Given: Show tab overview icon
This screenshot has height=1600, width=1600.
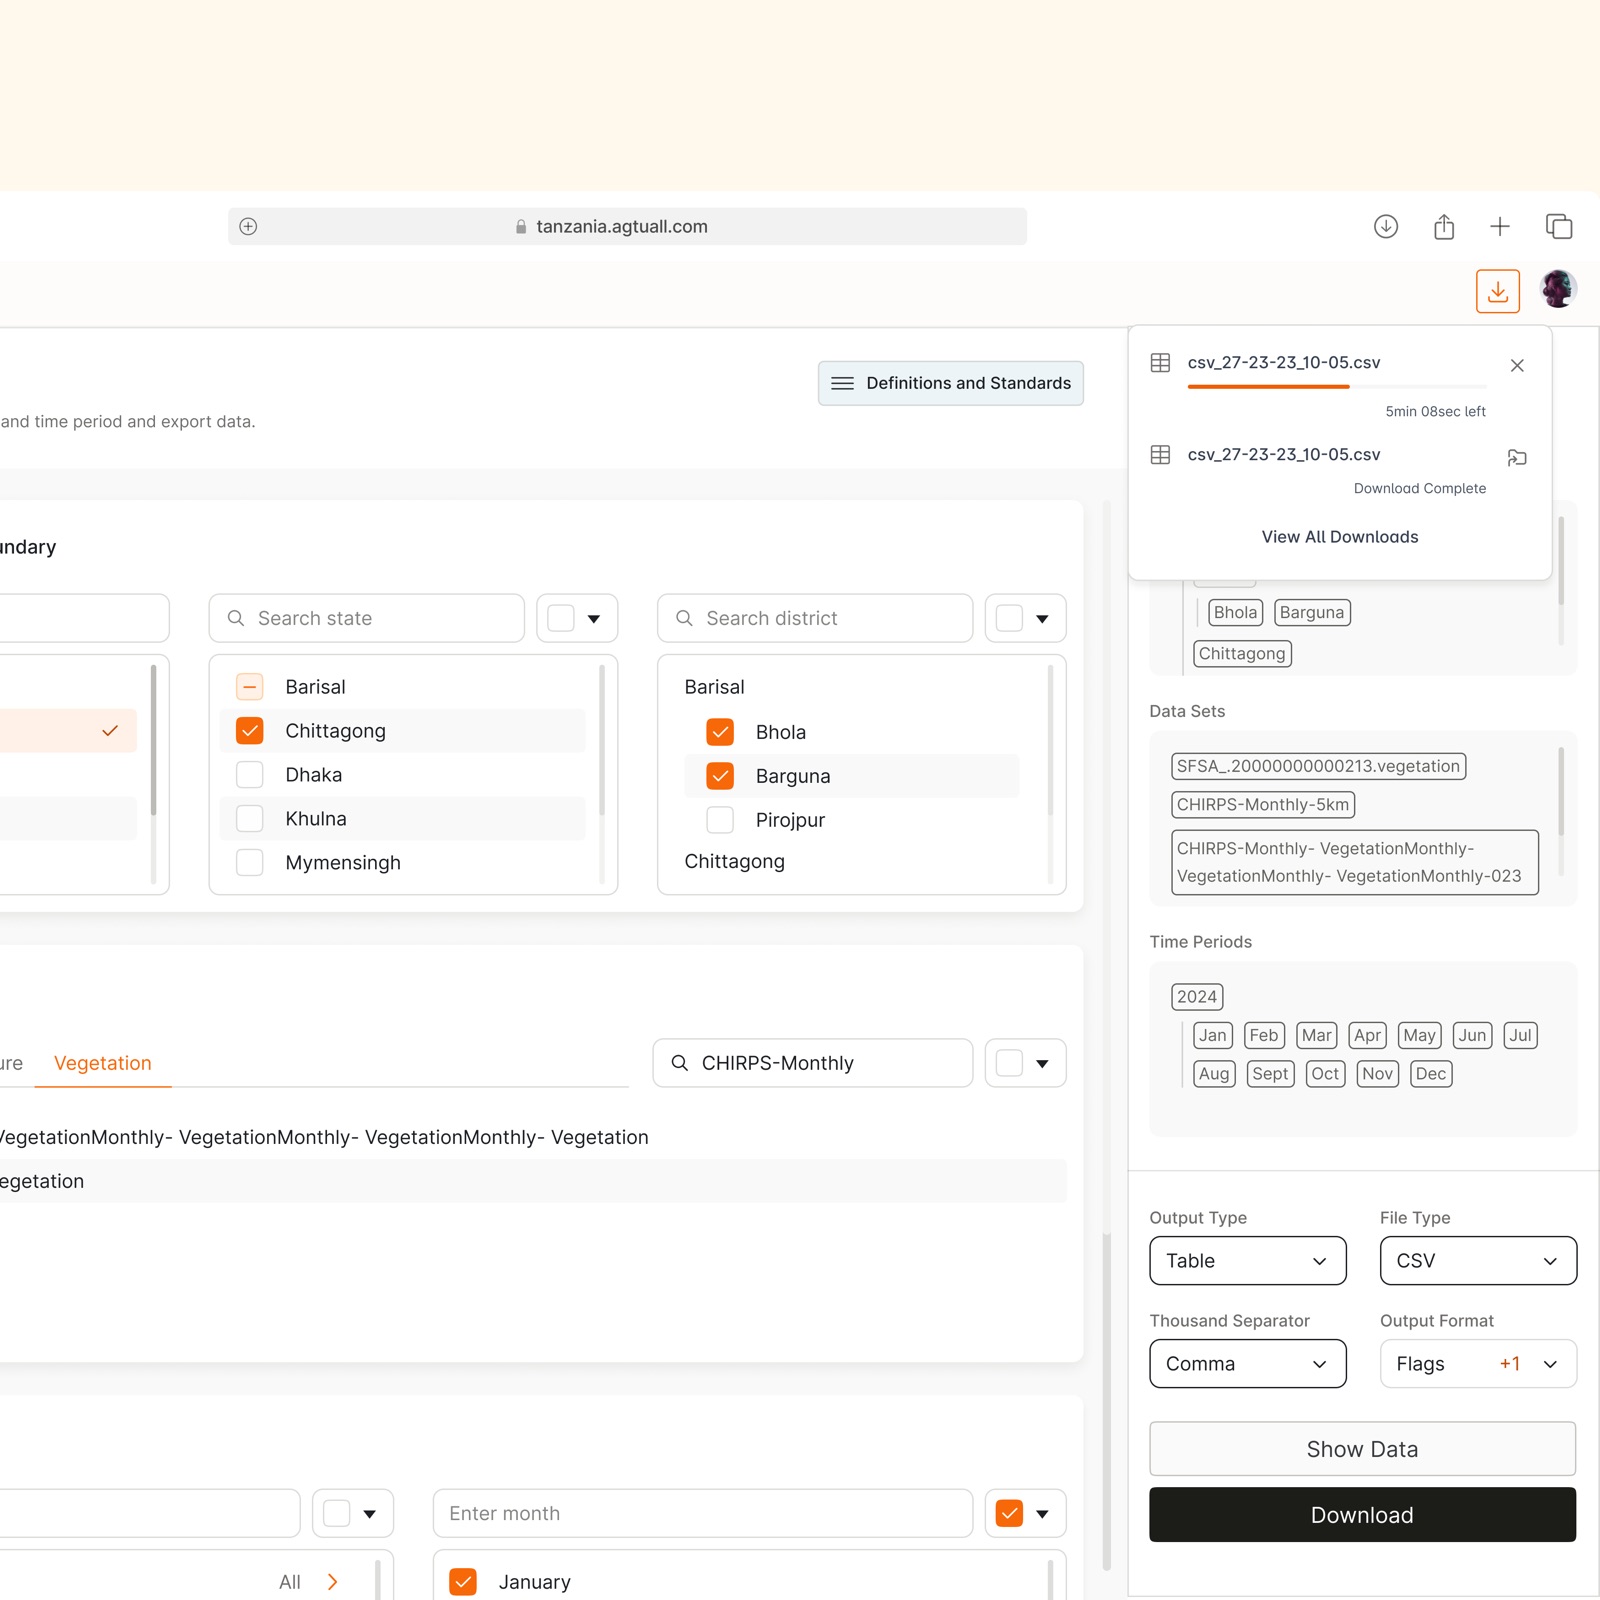Looking at the screenshot, I should coord(1558,227).
